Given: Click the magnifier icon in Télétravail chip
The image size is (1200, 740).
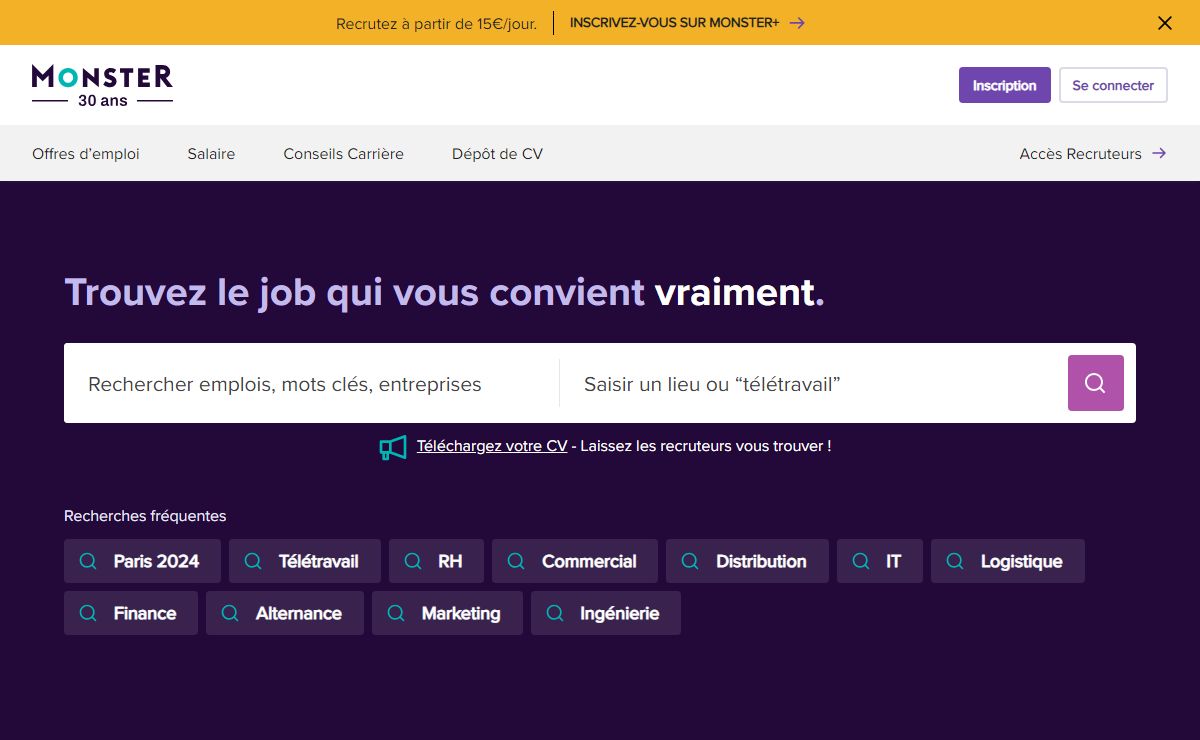Looking at the screenshot, I should click(x=253, y=561).
